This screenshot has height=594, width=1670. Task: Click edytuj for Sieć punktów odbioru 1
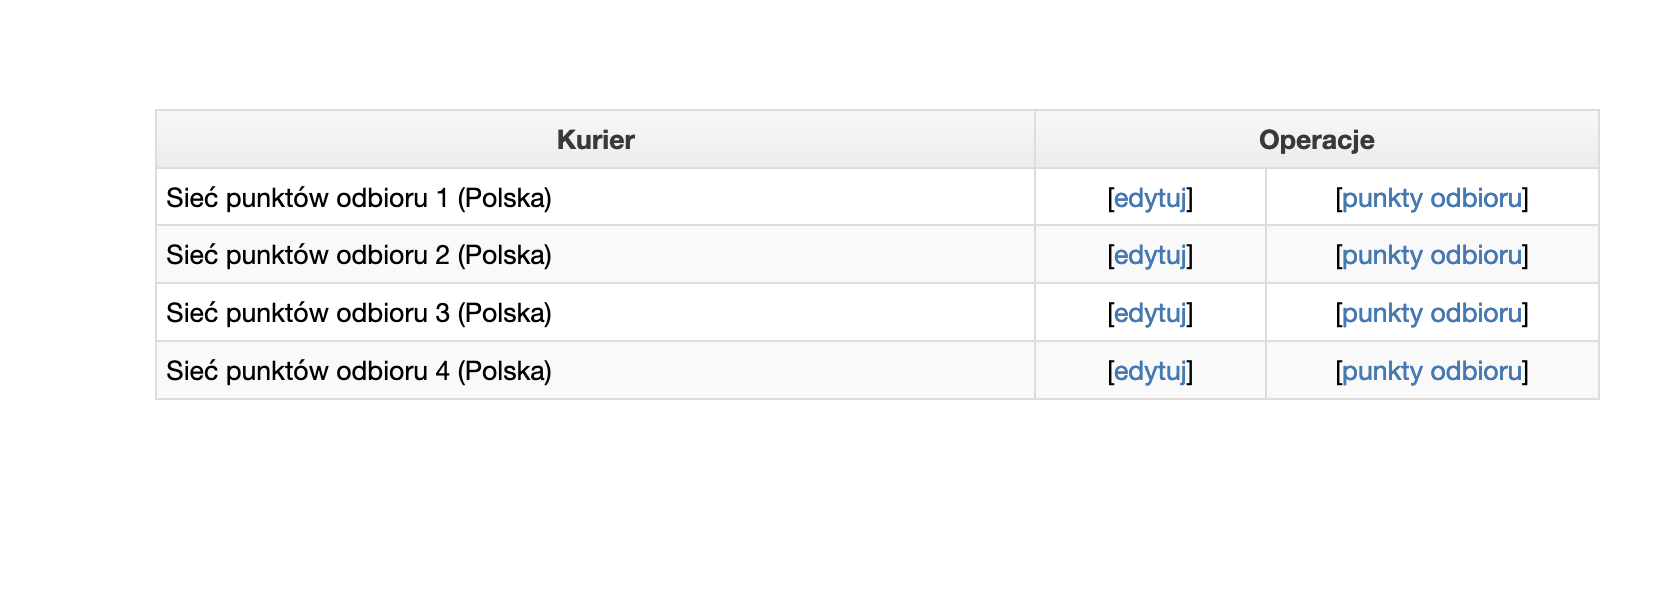[x=1150, y=198]
